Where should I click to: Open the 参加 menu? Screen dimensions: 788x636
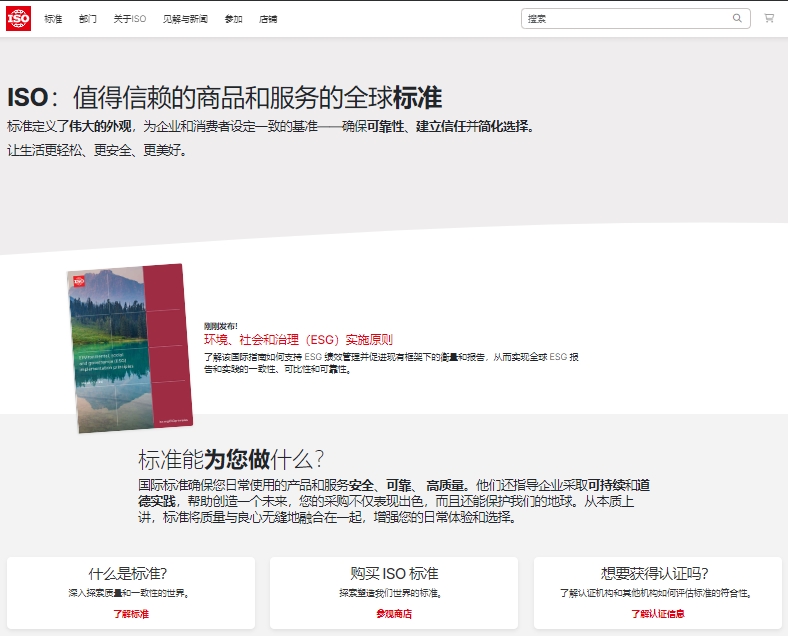234,19
